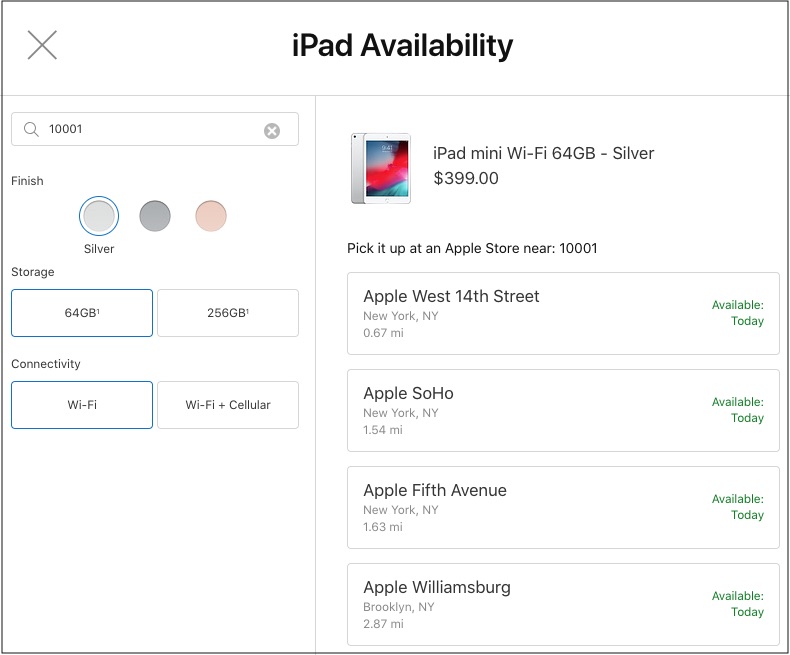
Task: Select Wi-Fi + Cellular connectivity option
Action: [x=228, y=405]
